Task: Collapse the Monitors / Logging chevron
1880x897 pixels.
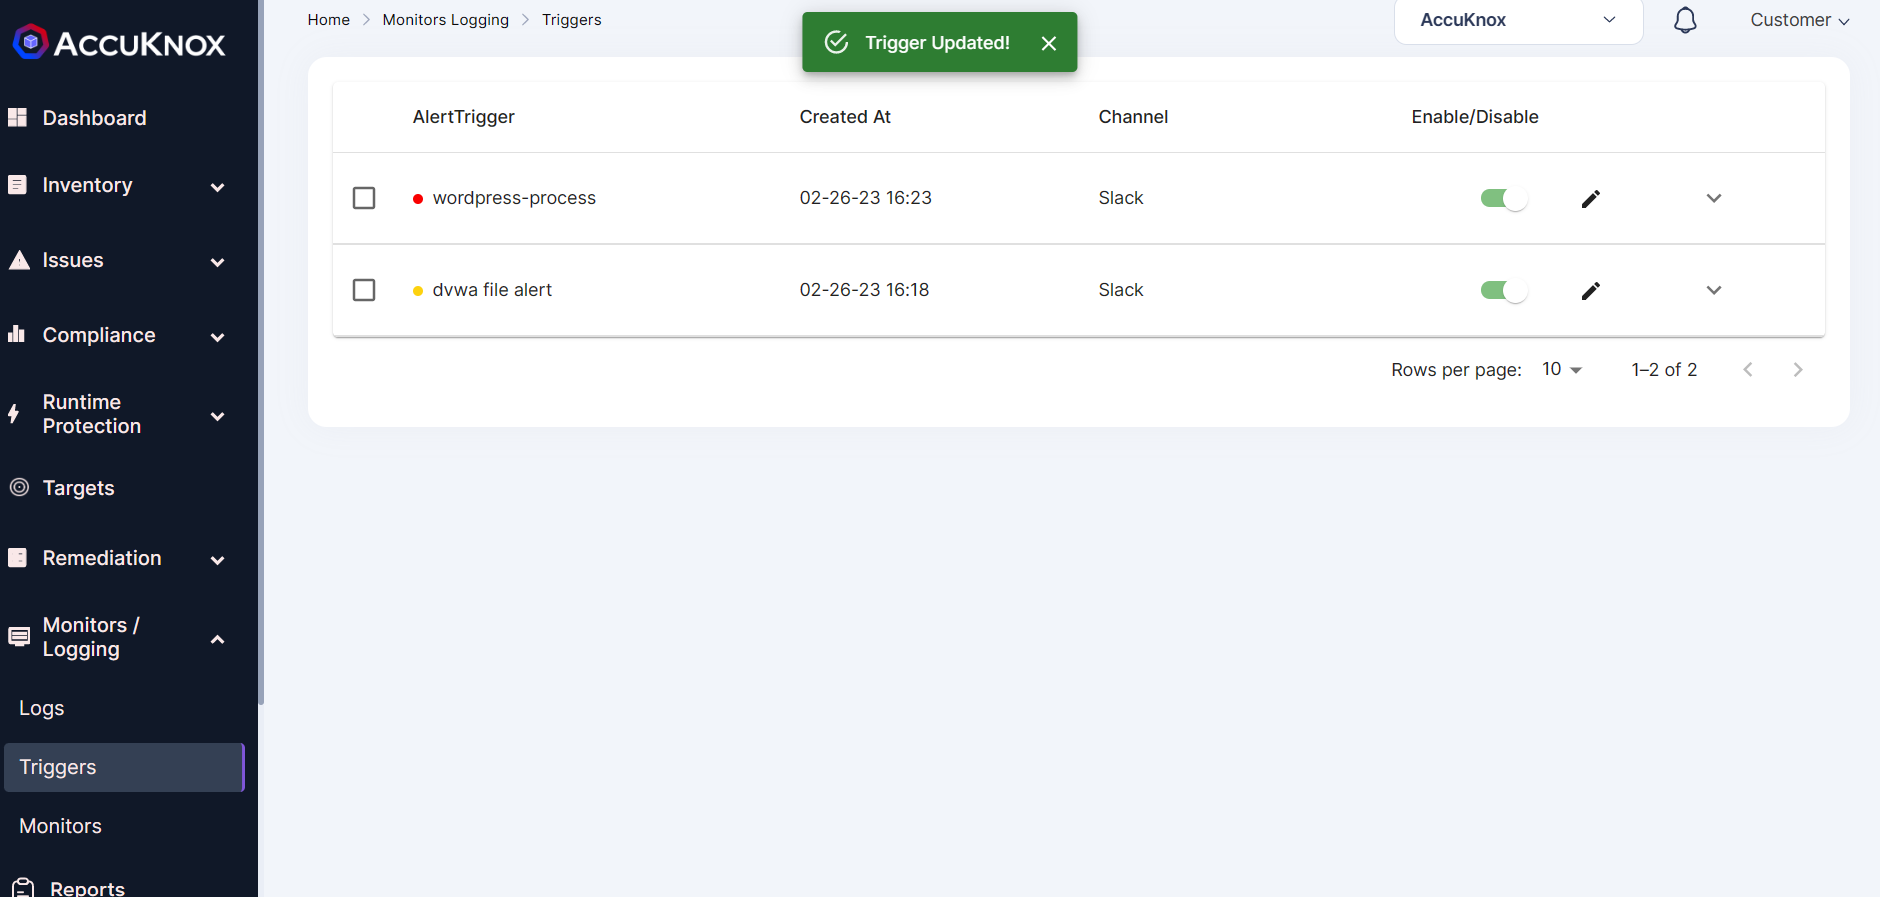Action: (x=217, y=639)
